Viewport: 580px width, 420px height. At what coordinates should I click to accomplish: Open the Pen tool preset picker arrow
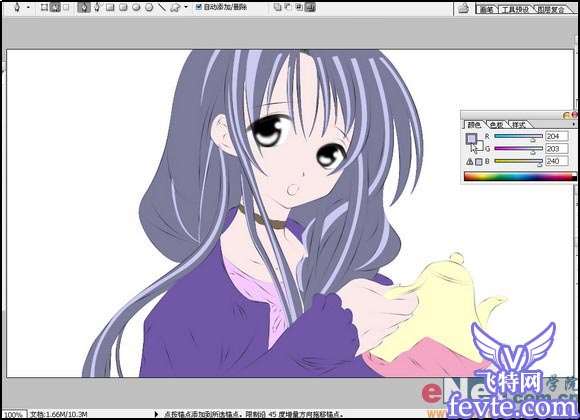coord(28,7)
